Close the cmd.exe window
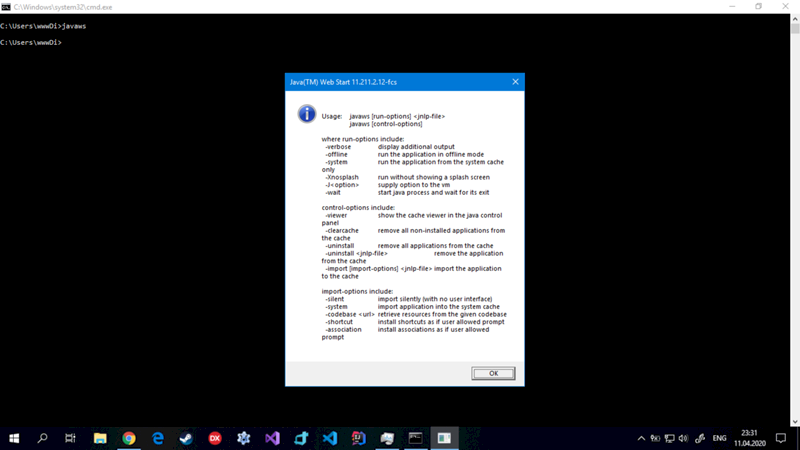Image resolution: width=800 pixels, height=450 pixels. click(785, 7)
